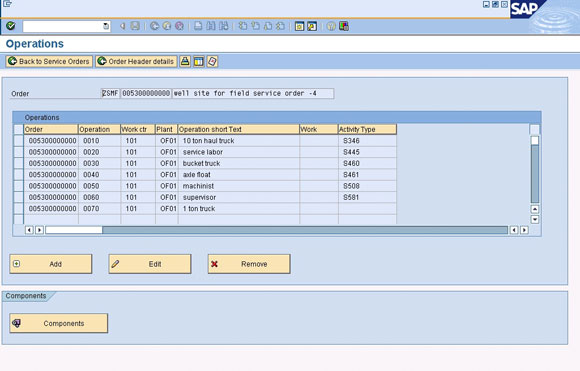Image resolution: width=580 pixels, height=371 pixels.
Task: Click the Create new session icon
Action: 299,26
